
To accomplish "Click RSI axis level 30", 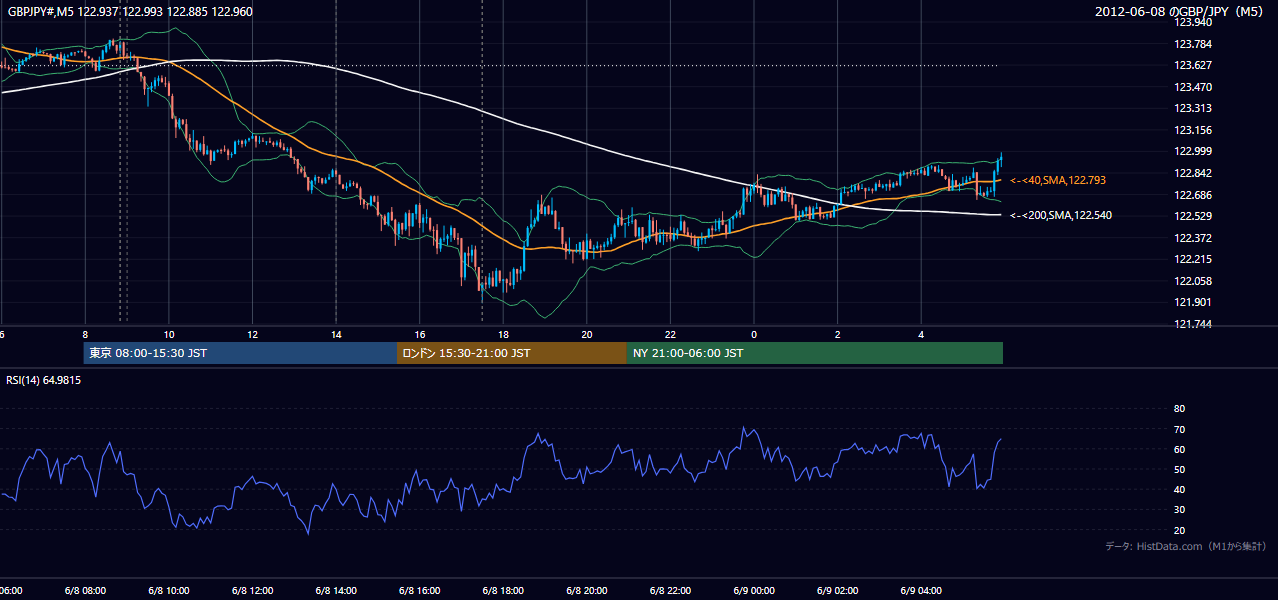I will 1179,510.
